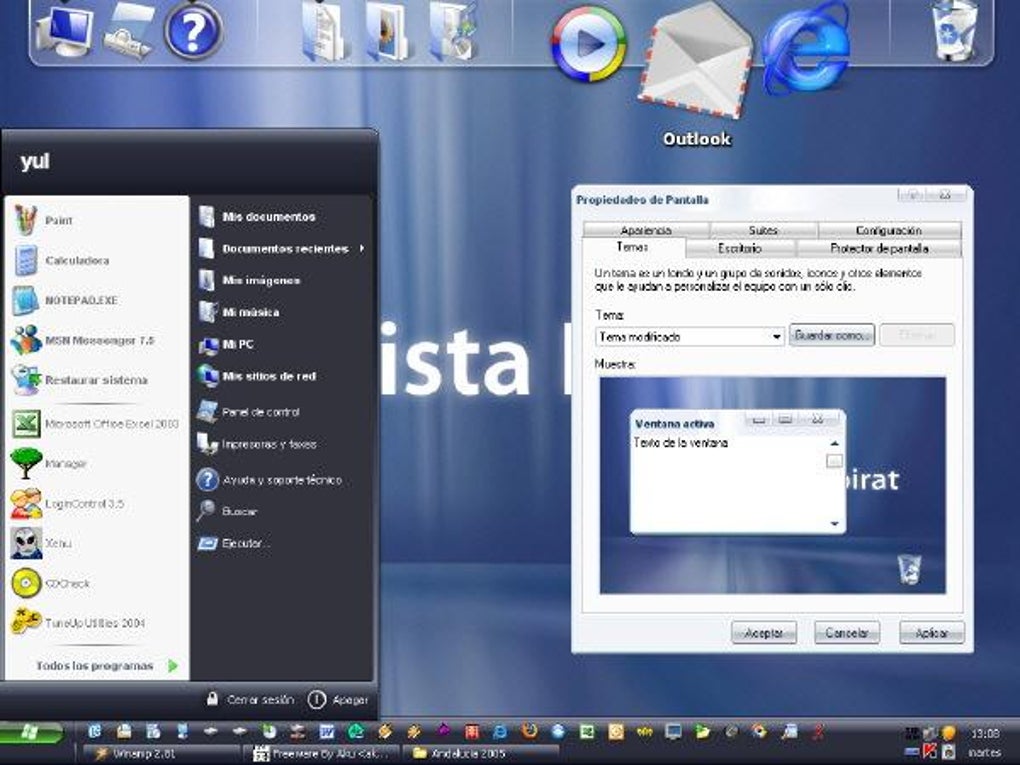The height and width of the screenshot is (765, 1020).
Task: Click Aceptar in Propiedades de Pantalla
Action: 764,632
